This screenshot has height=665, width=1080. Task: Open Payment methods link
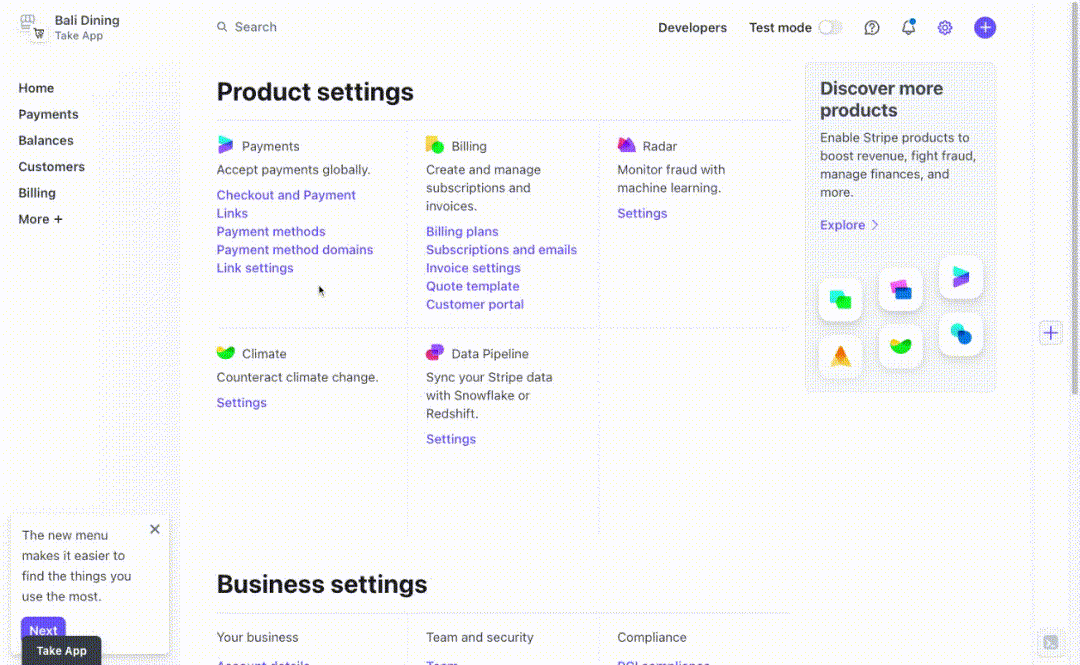271,232
